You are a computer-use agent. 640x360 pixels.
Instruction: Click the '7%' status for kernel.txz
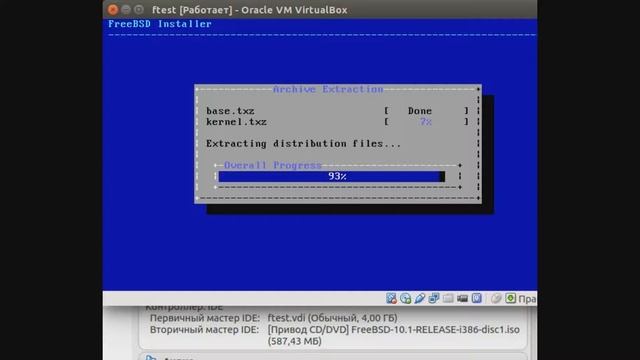click(x=426, y=122)
